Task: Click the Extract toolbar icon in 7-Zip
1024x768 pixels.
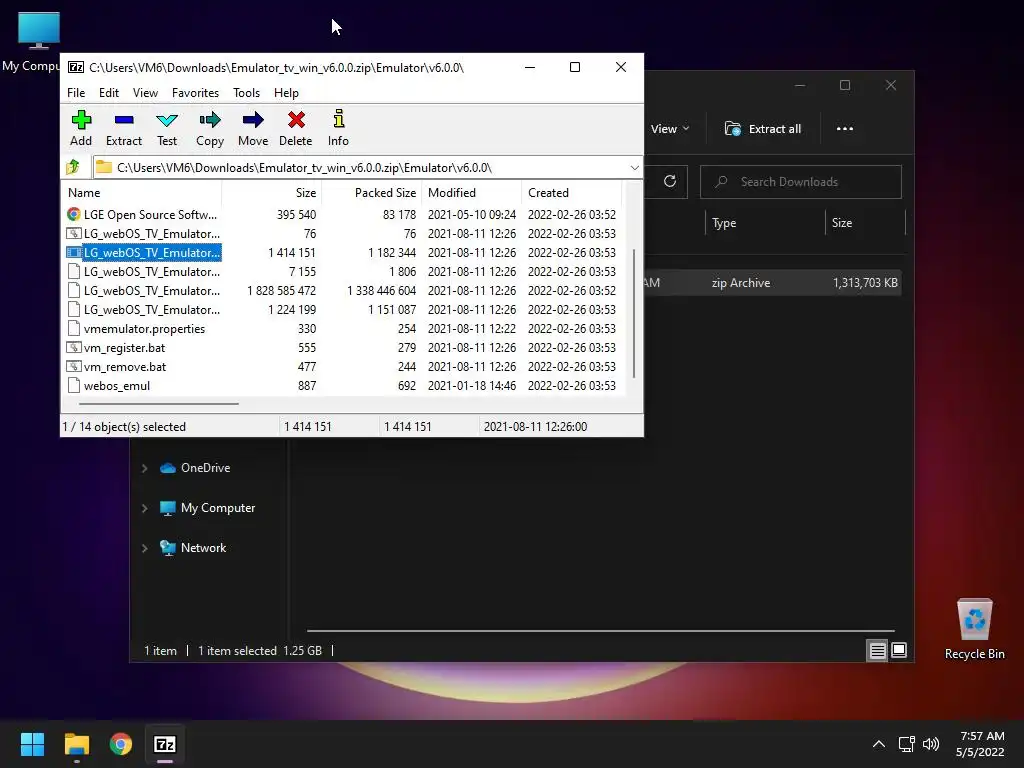Action: pyautogui.click(x=123, y=128)
